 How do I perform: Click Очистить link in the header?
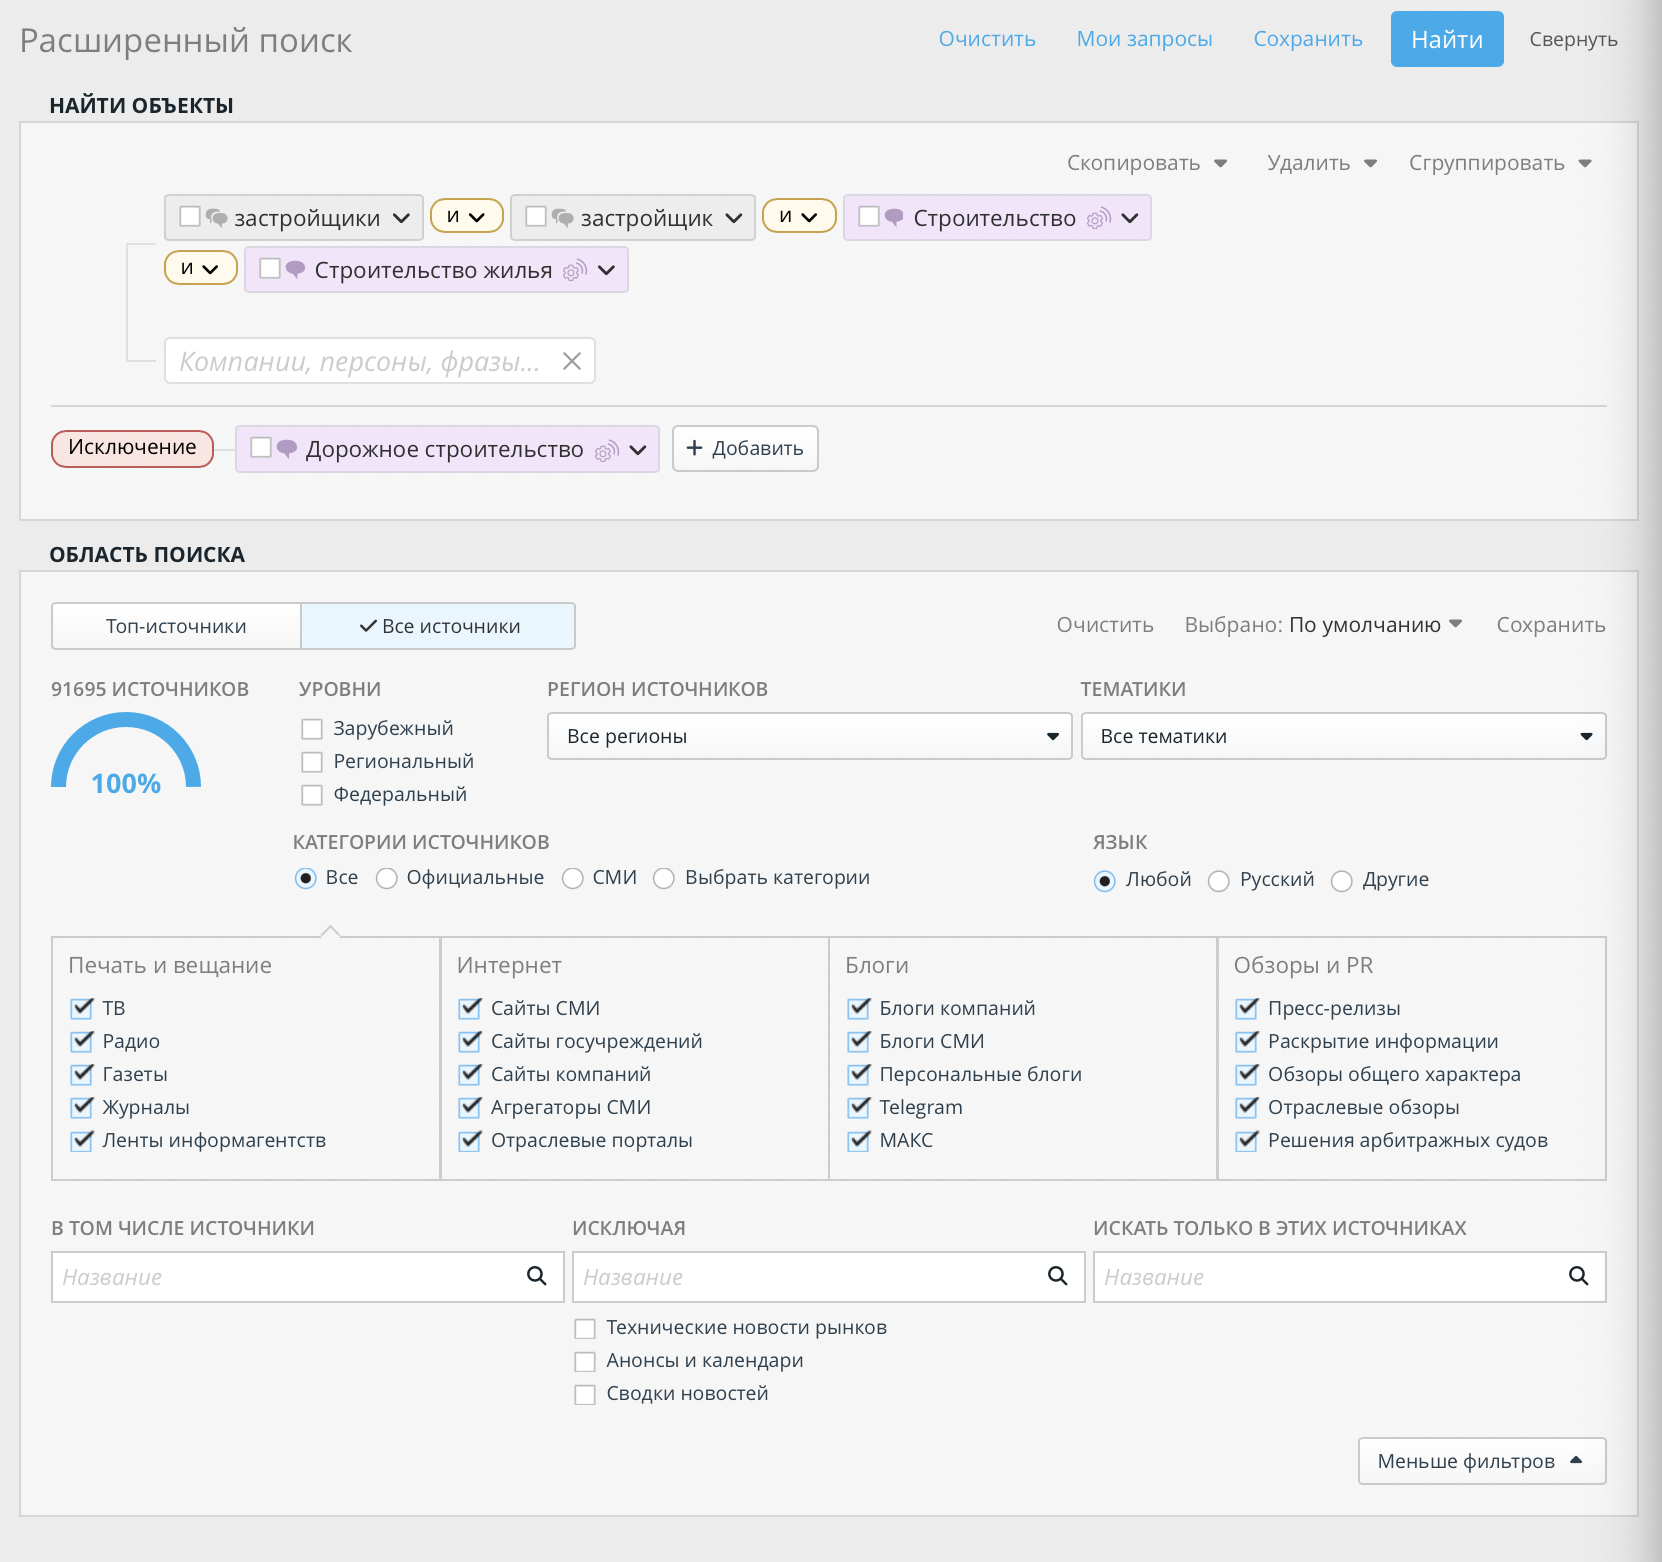[987, 39]
